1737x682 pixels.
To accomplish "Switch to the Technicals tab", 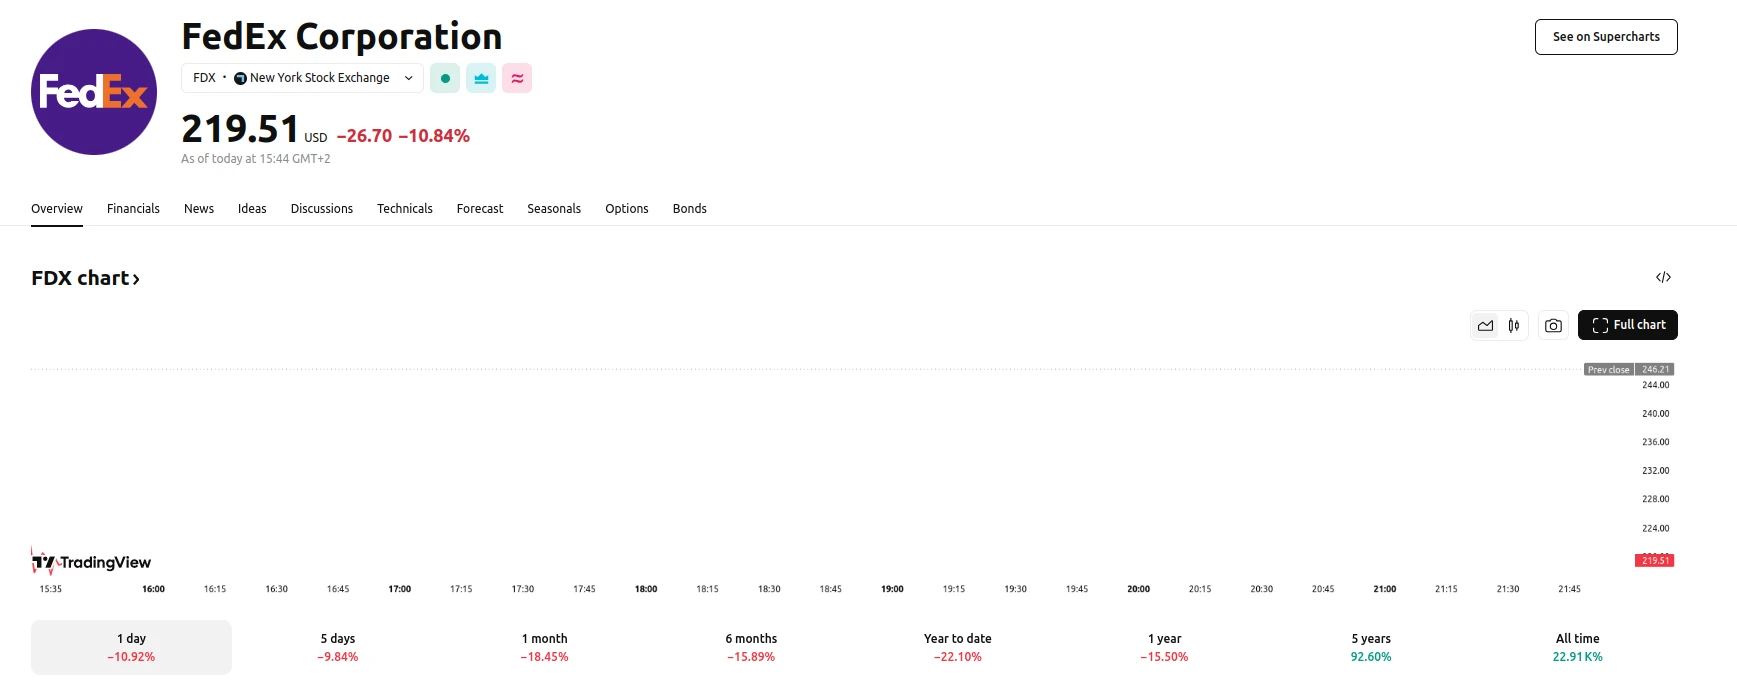I will point(404,209).
